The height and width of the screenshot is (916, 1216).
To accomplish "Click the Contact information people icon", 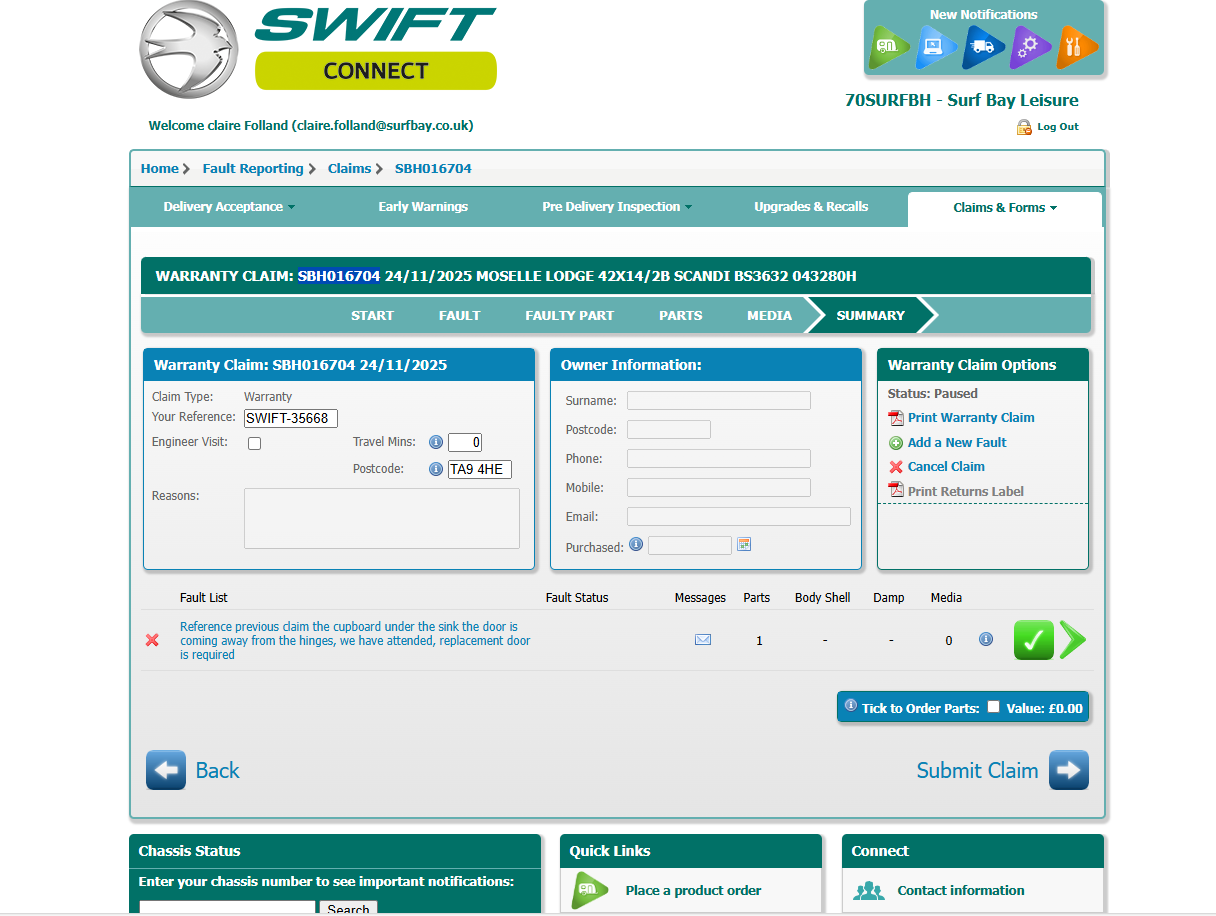I will pos(869,890).
